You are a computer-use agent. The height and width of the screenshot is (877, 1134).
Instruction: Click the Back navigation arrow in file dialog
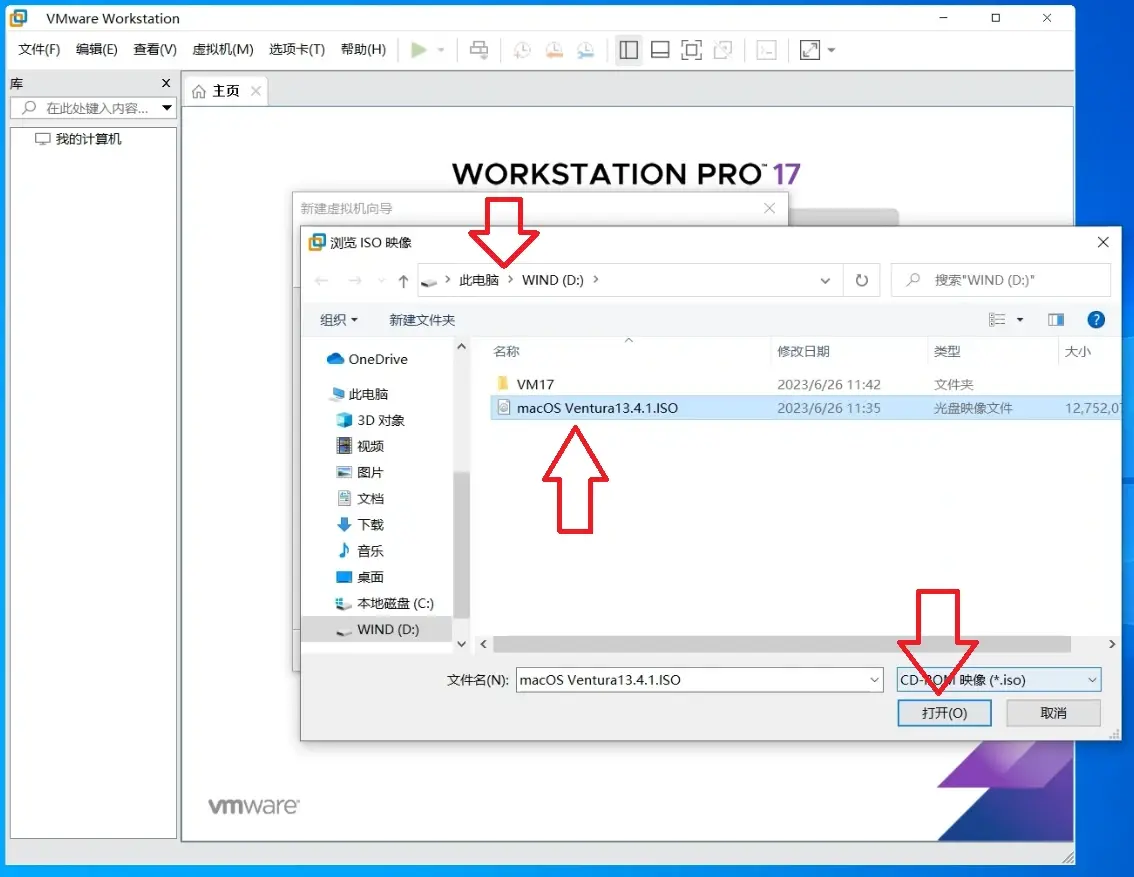pyautogui.click(x=322, y=281)
